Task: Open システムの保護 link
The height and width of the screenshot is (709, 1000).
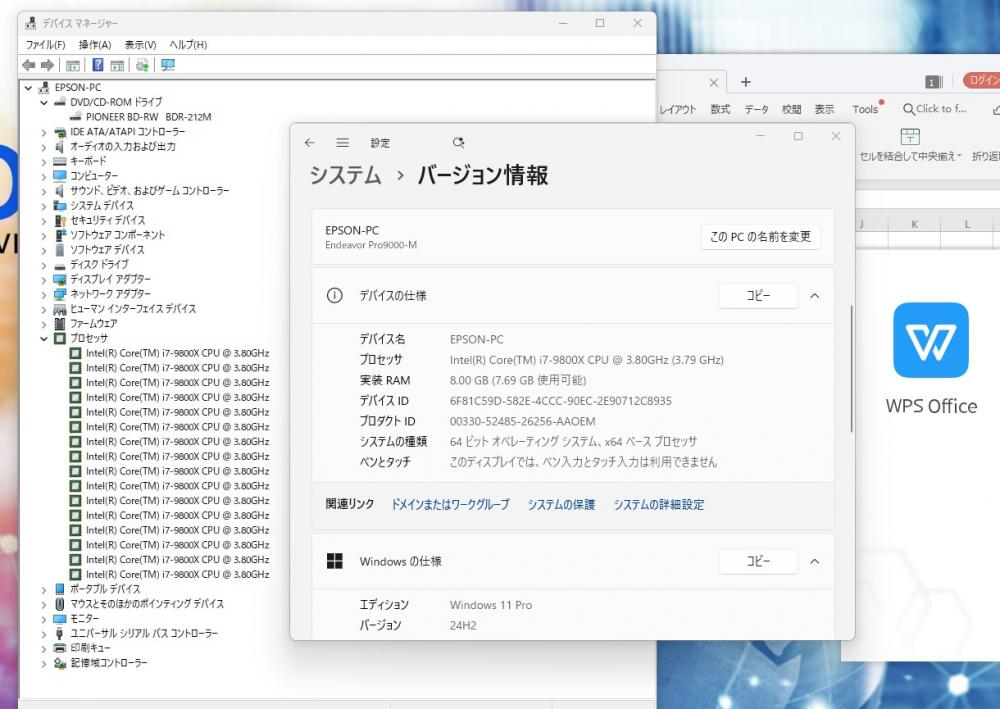Action: tap(561, 504)
